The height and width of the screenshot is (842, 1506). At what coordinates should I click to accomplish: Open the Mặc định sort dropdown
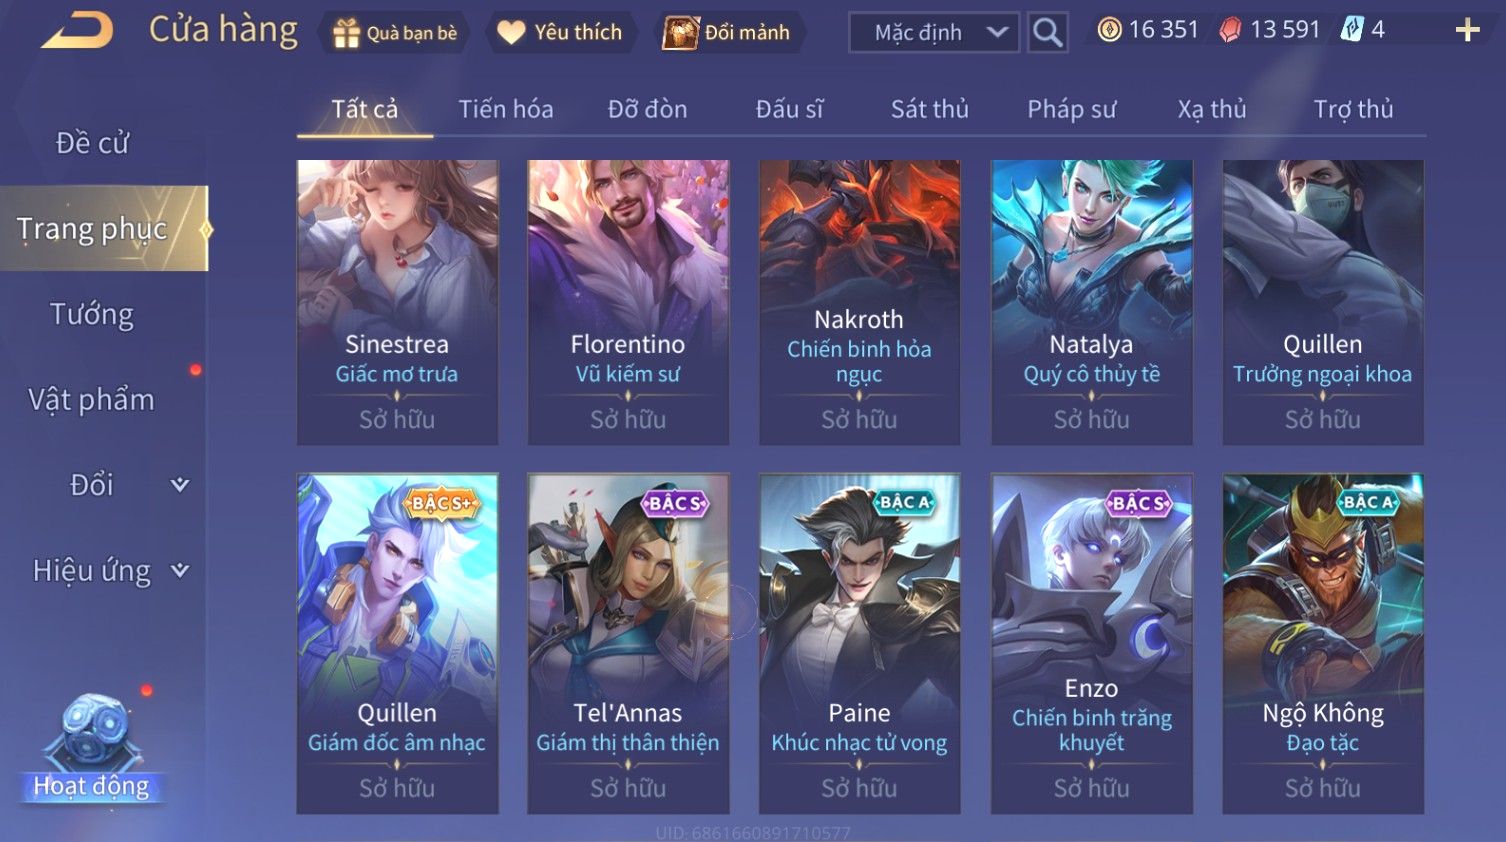(934, 32)
